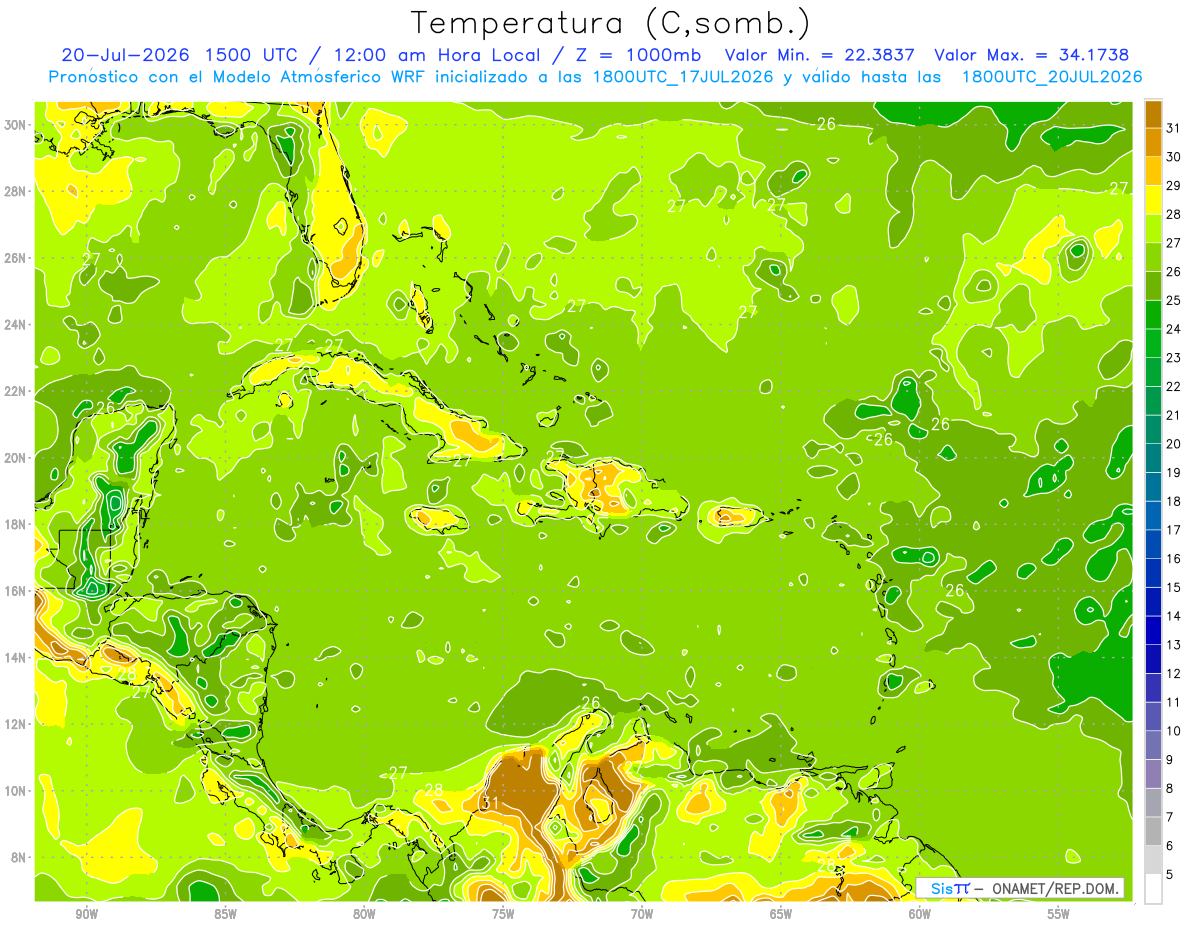This screenshot has width=1200, height=927.
Task: Click the legend swatch between 12 and 13
Action: [x=1153, y=659]
